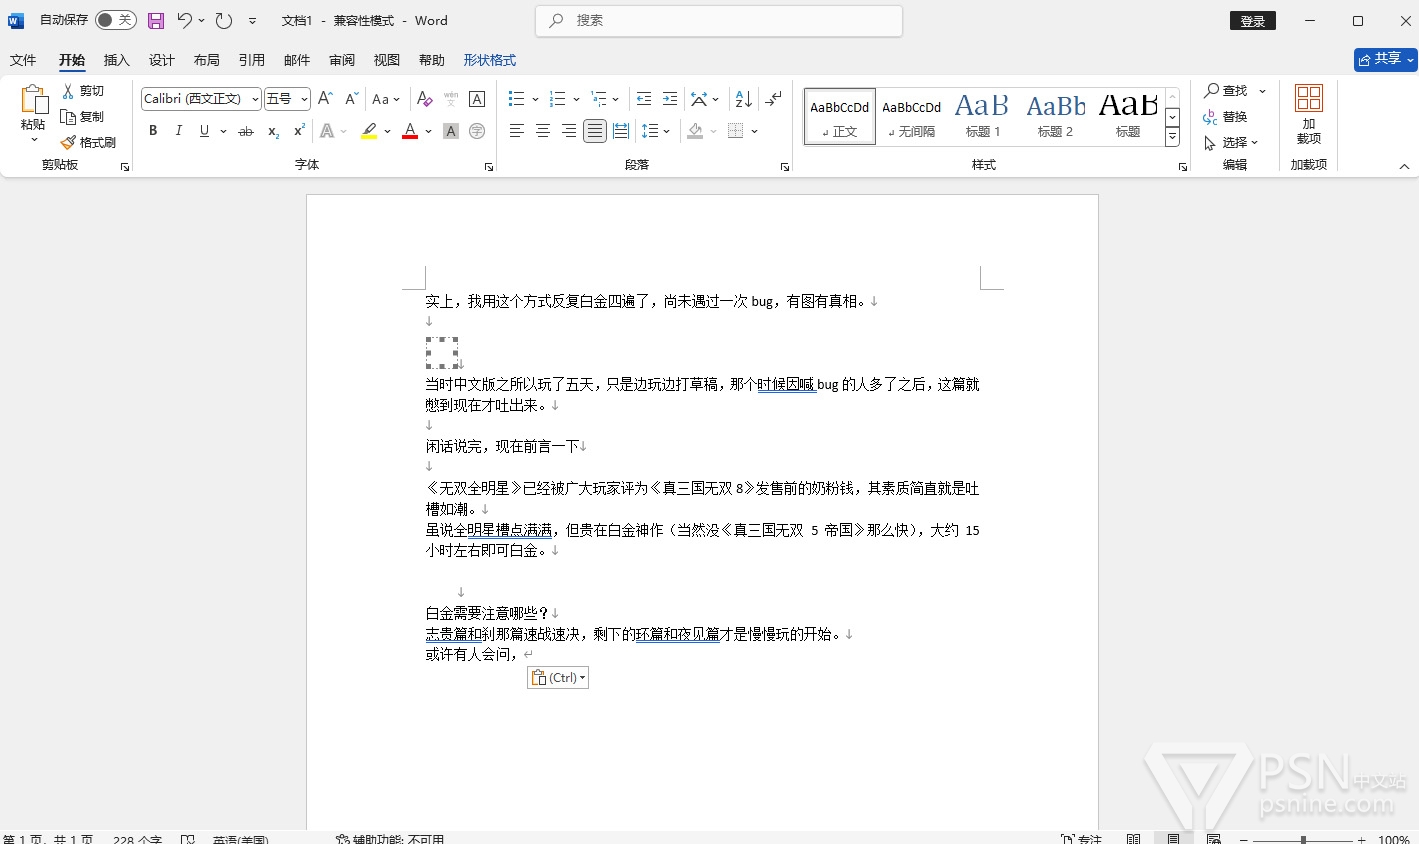Toggle Subscript formatting
This screenshot has width=1419, height=844.
click(273, 131)
